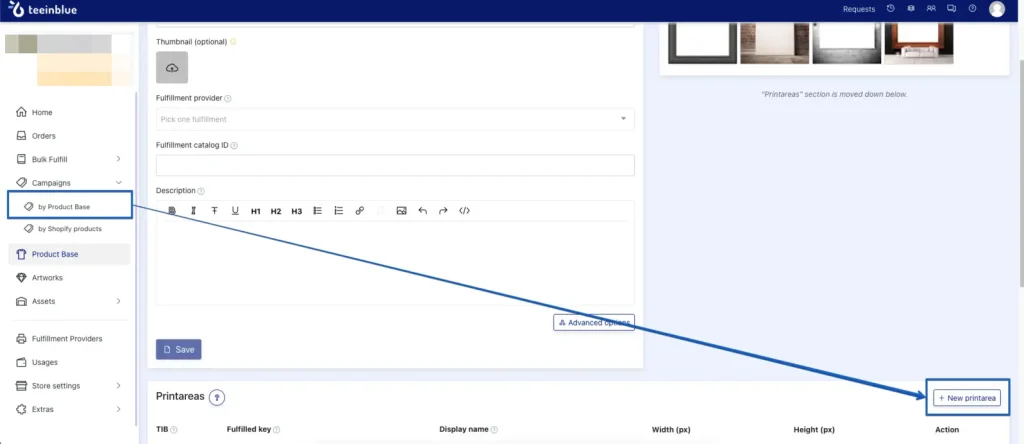Toggle italic formatting in description editor

193,211
